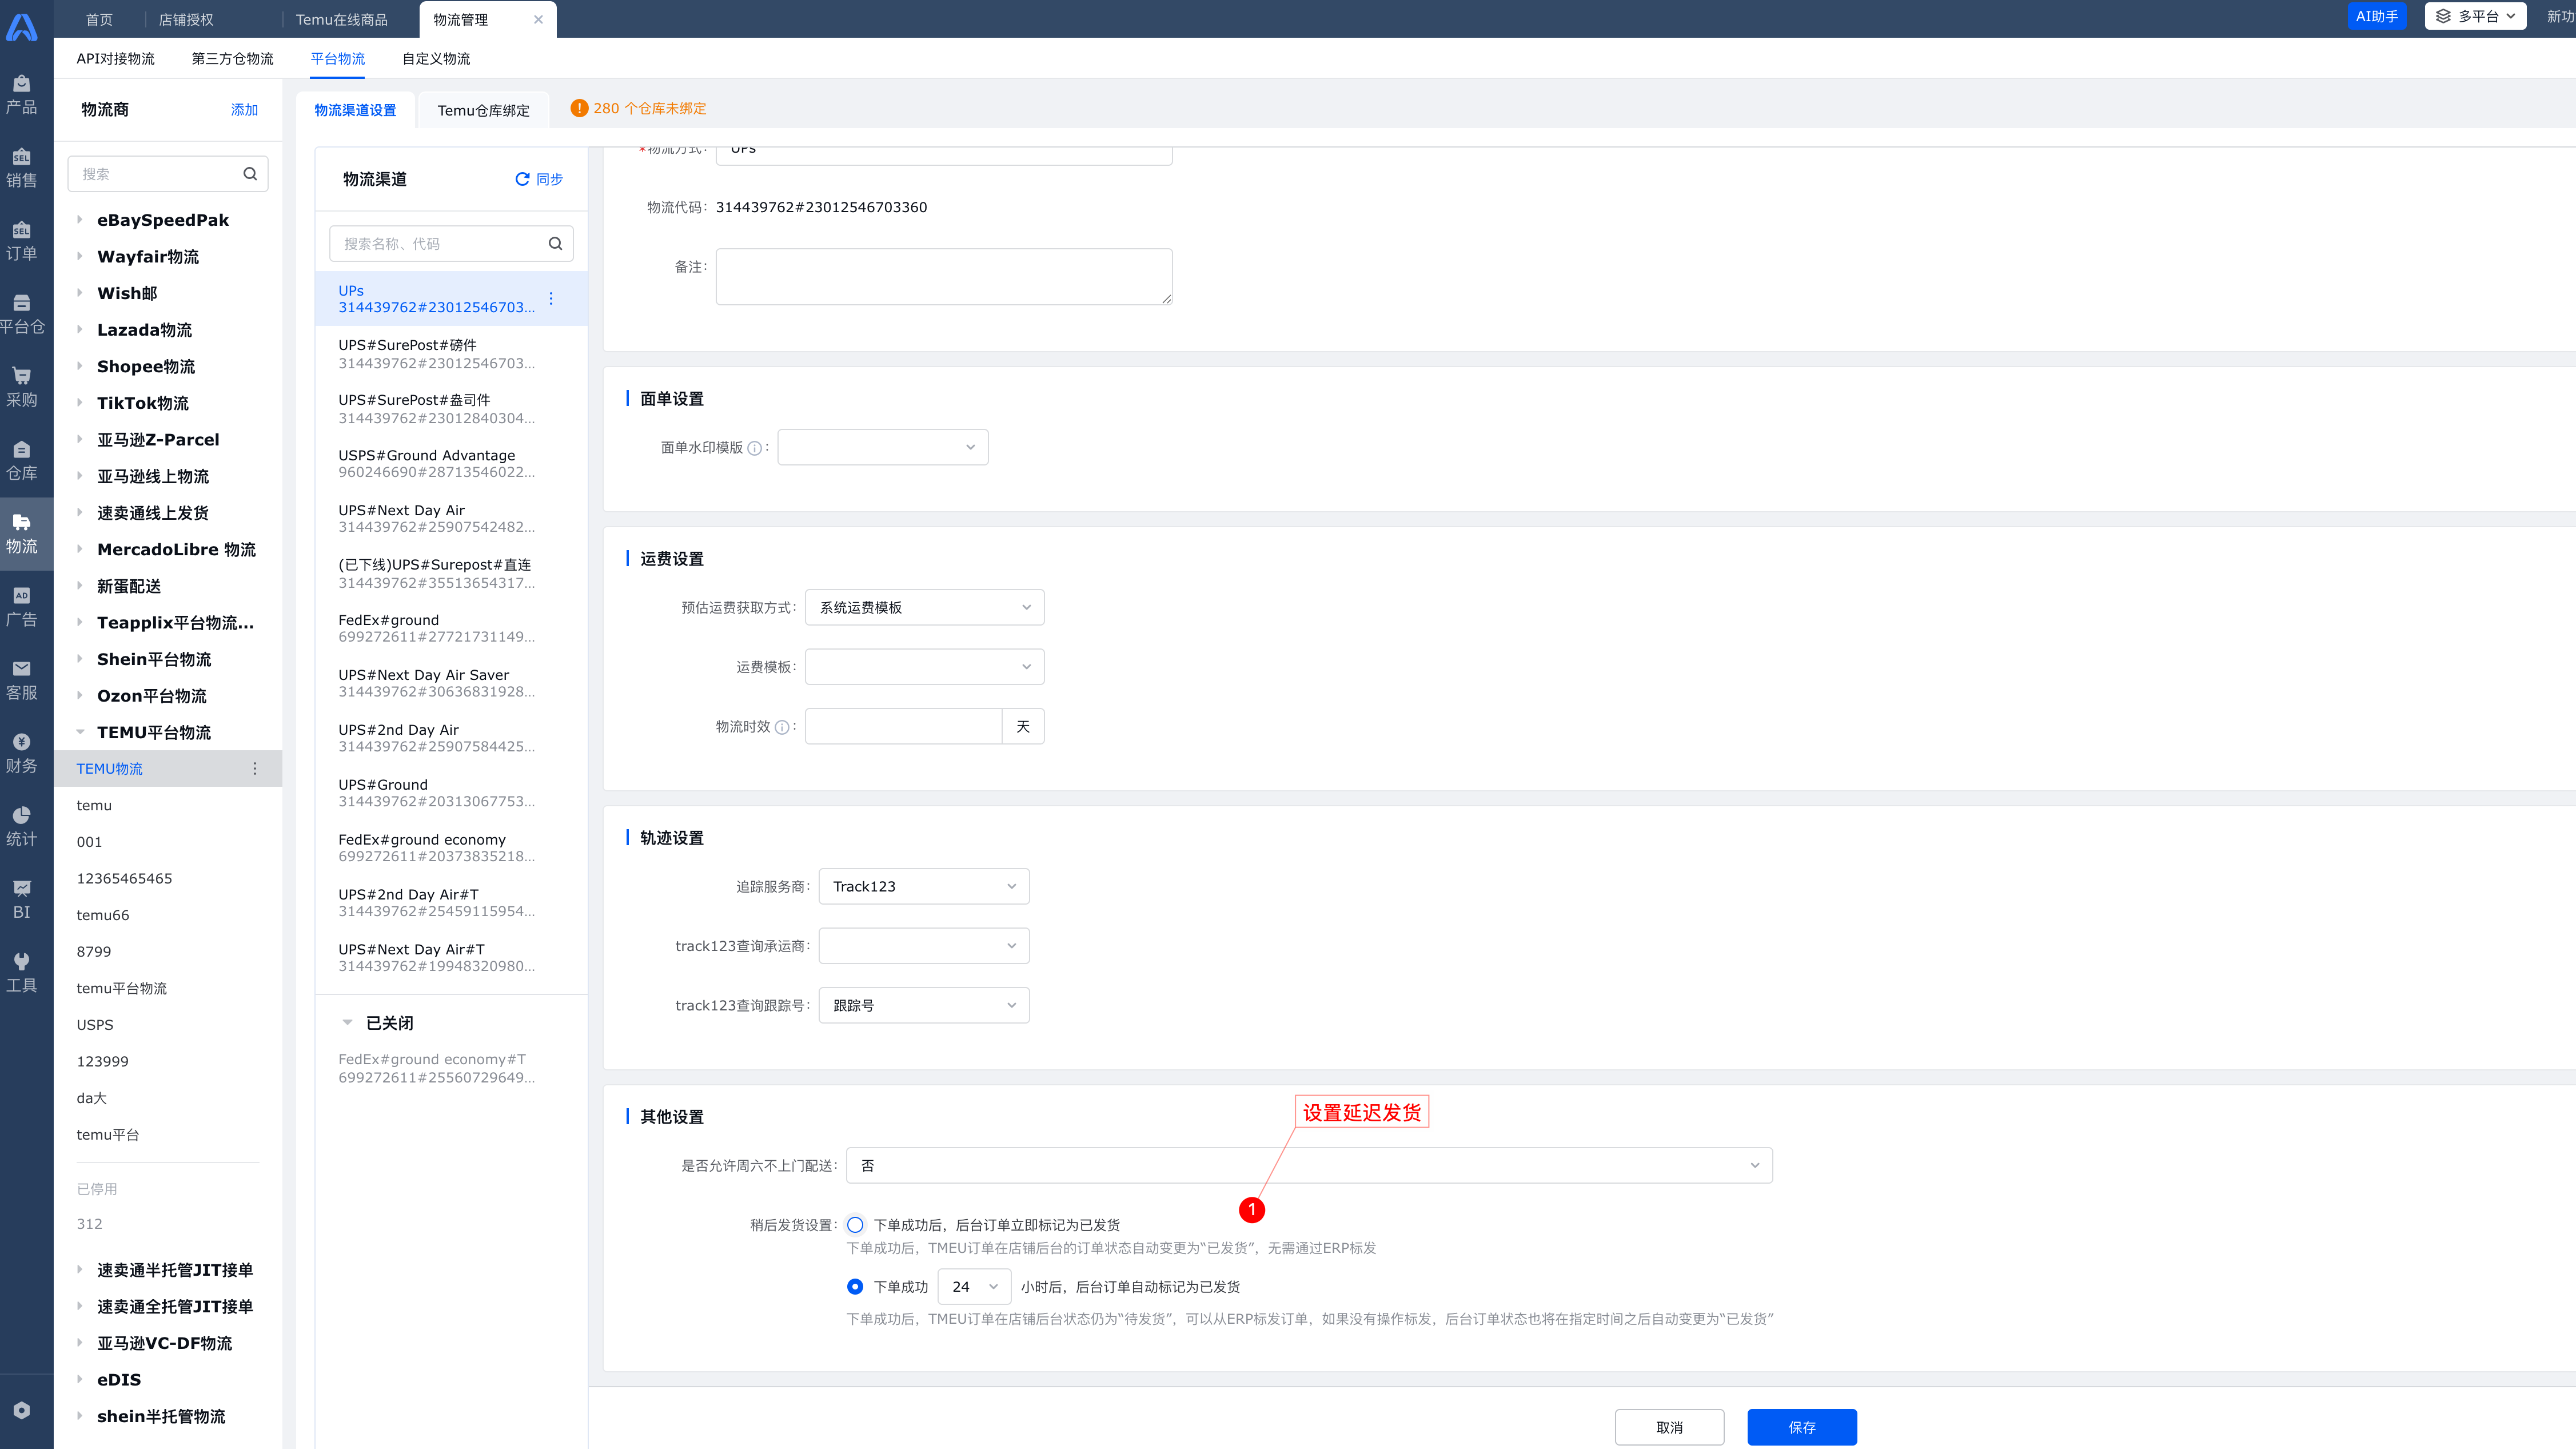
Task: Collapse the TEMU平台物流 tree node
Action: (x=80, y=732)
